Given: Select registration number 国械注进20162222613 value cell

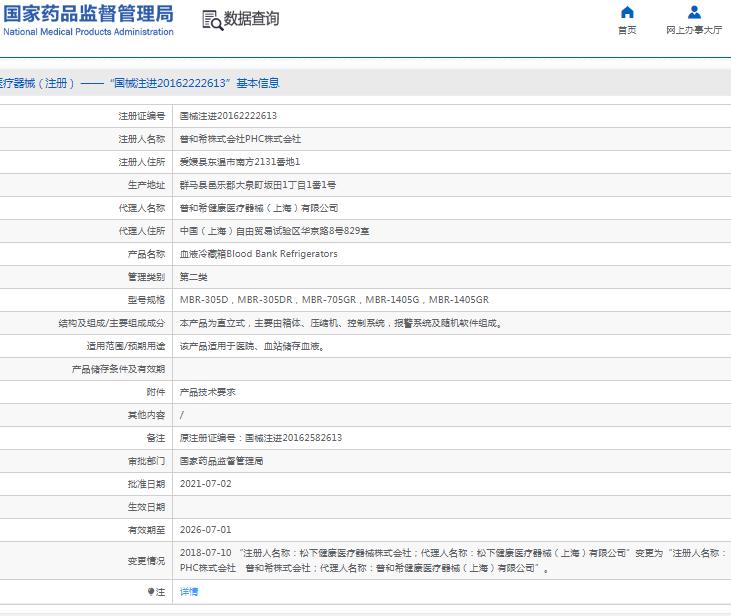Looking at the screenshot, I should [228, 116].
